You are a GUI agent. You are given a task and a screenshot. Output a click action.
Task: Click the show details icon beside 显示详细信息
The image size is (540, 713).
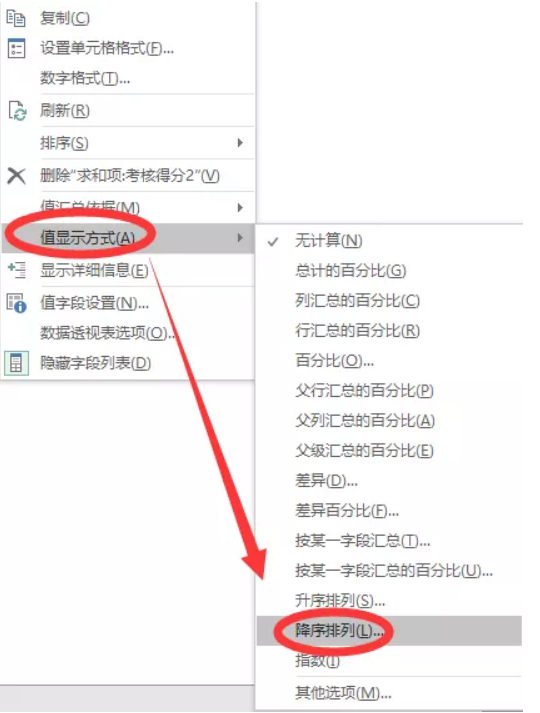[x=16, y=270]
